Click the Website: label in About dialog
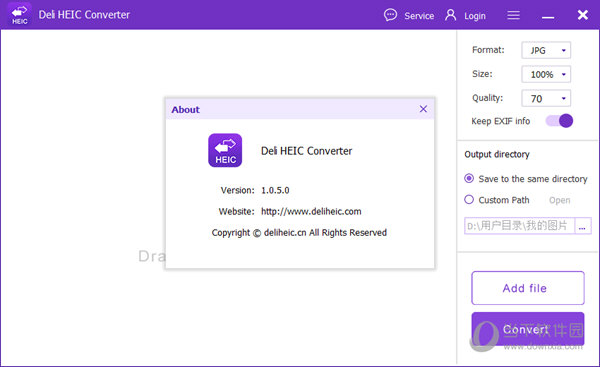This screenshot has width=600, height=367. [x=236, y=211]
